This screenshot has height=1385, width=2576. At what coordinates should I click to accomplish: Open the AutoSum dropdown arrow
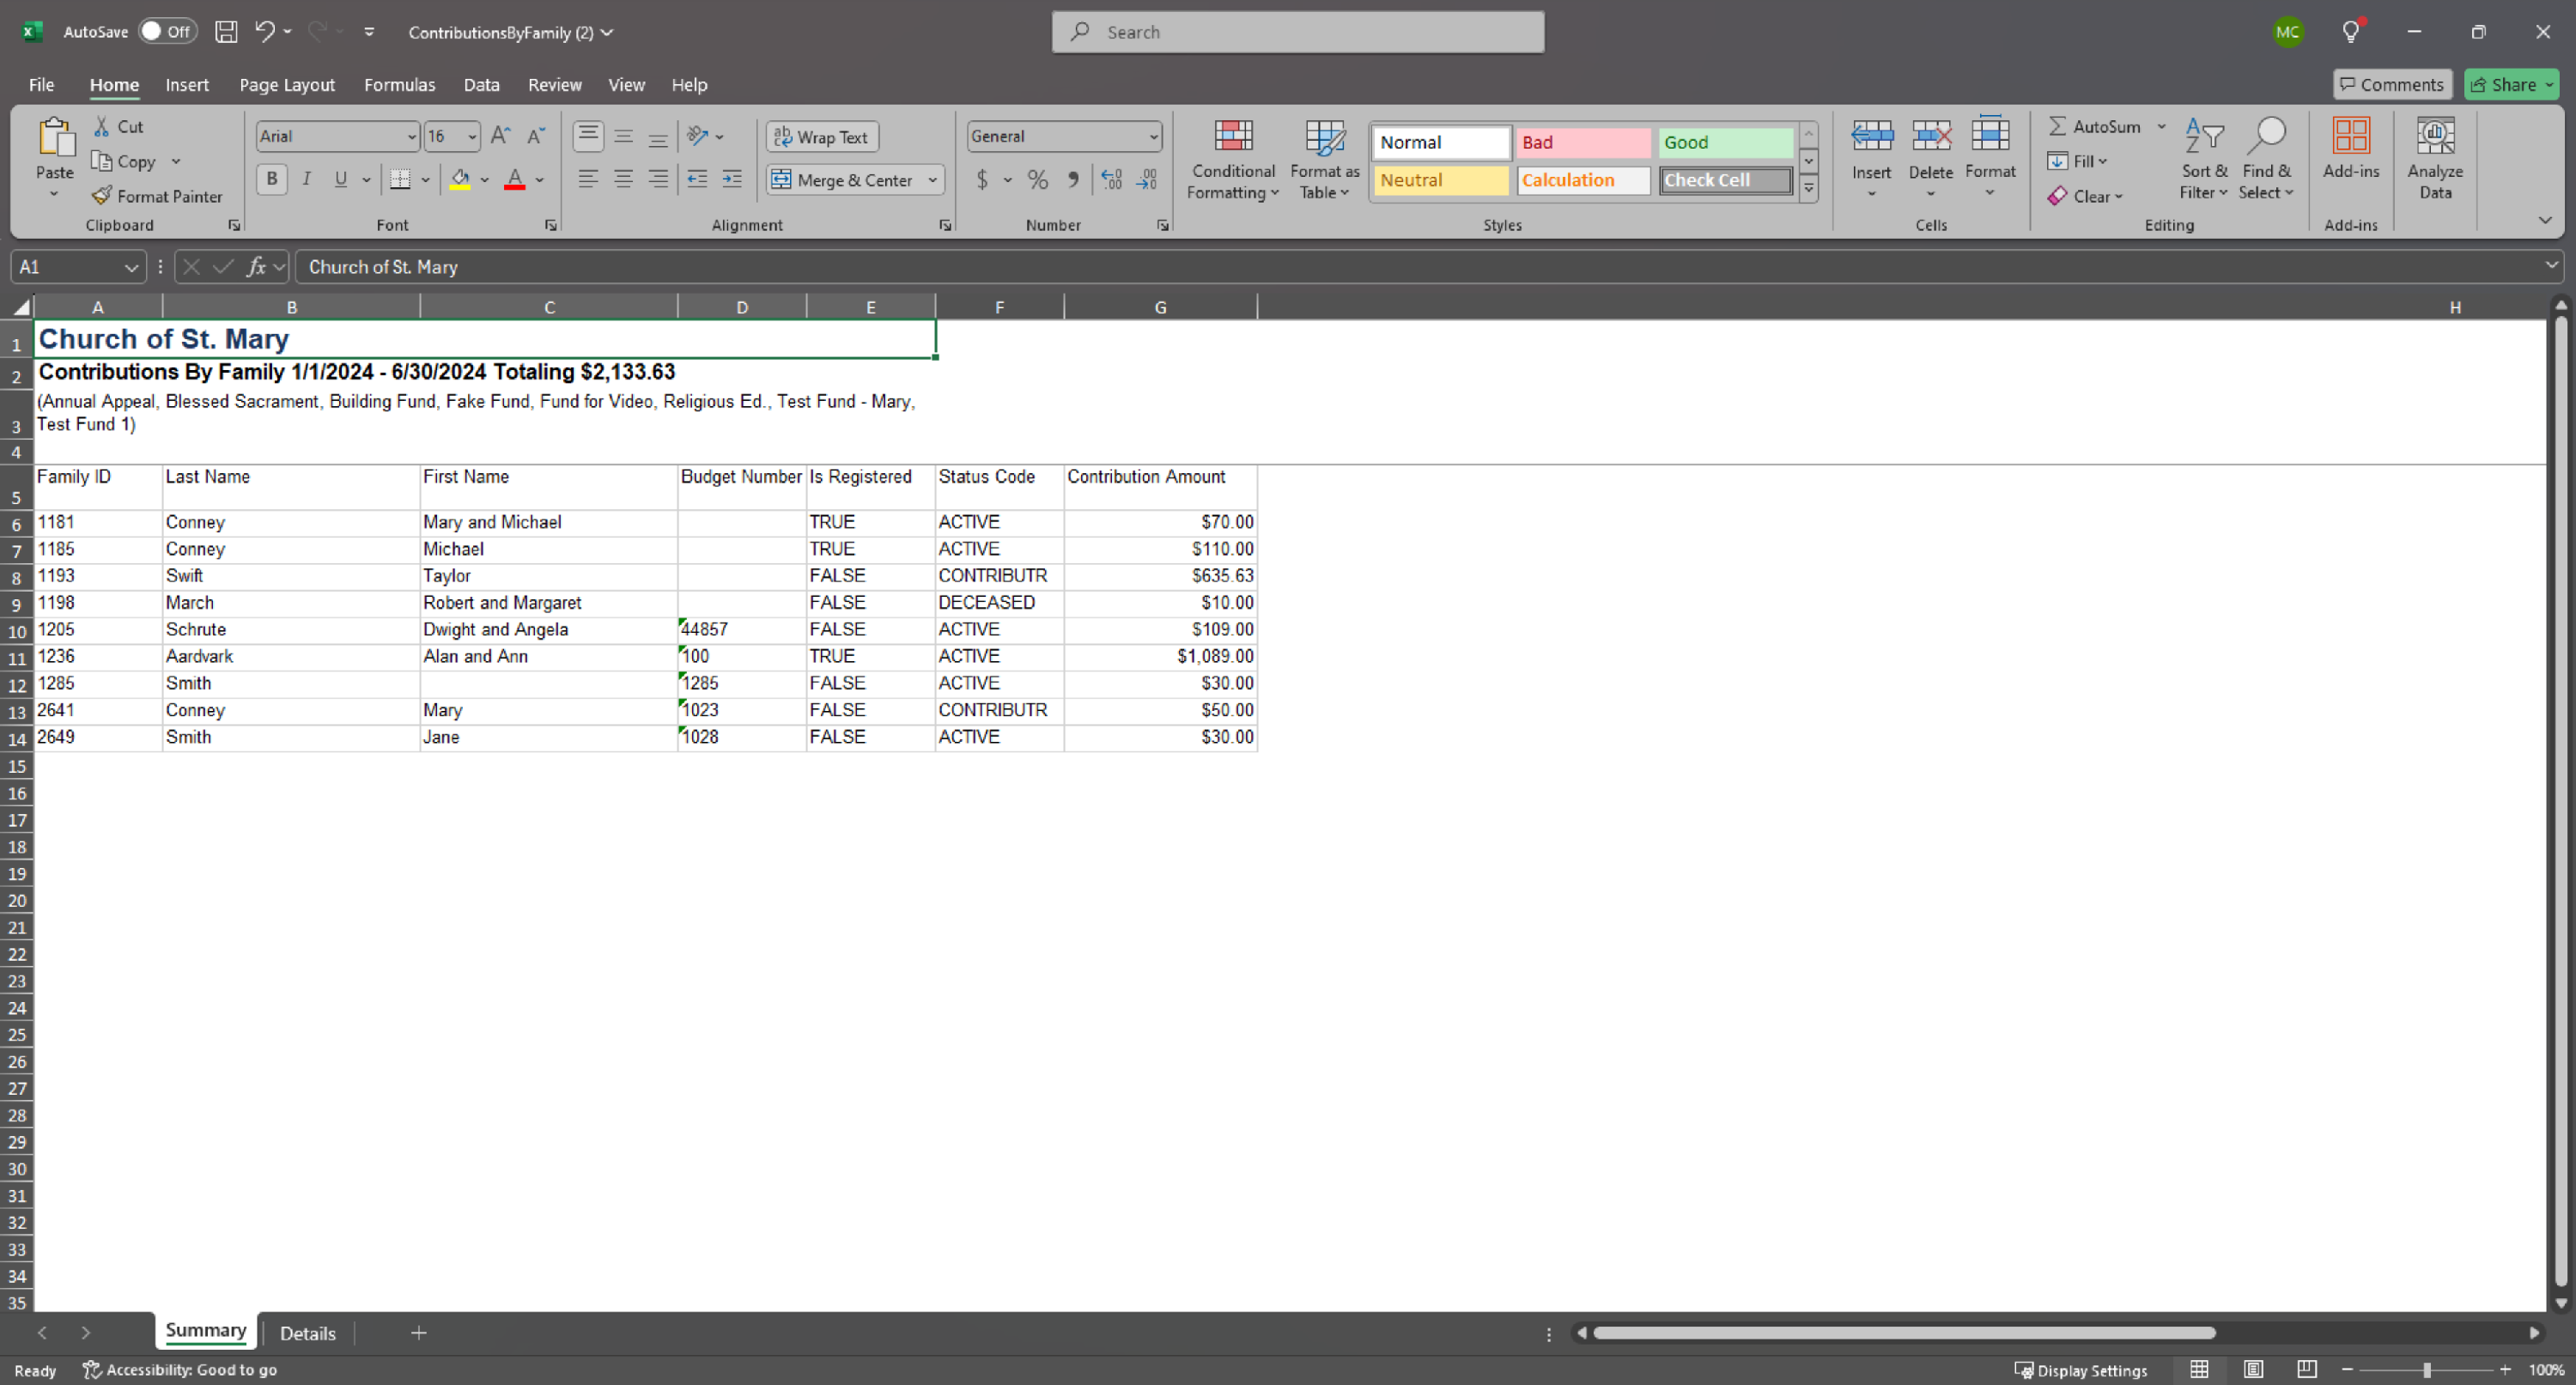(x=2161, y=127)
